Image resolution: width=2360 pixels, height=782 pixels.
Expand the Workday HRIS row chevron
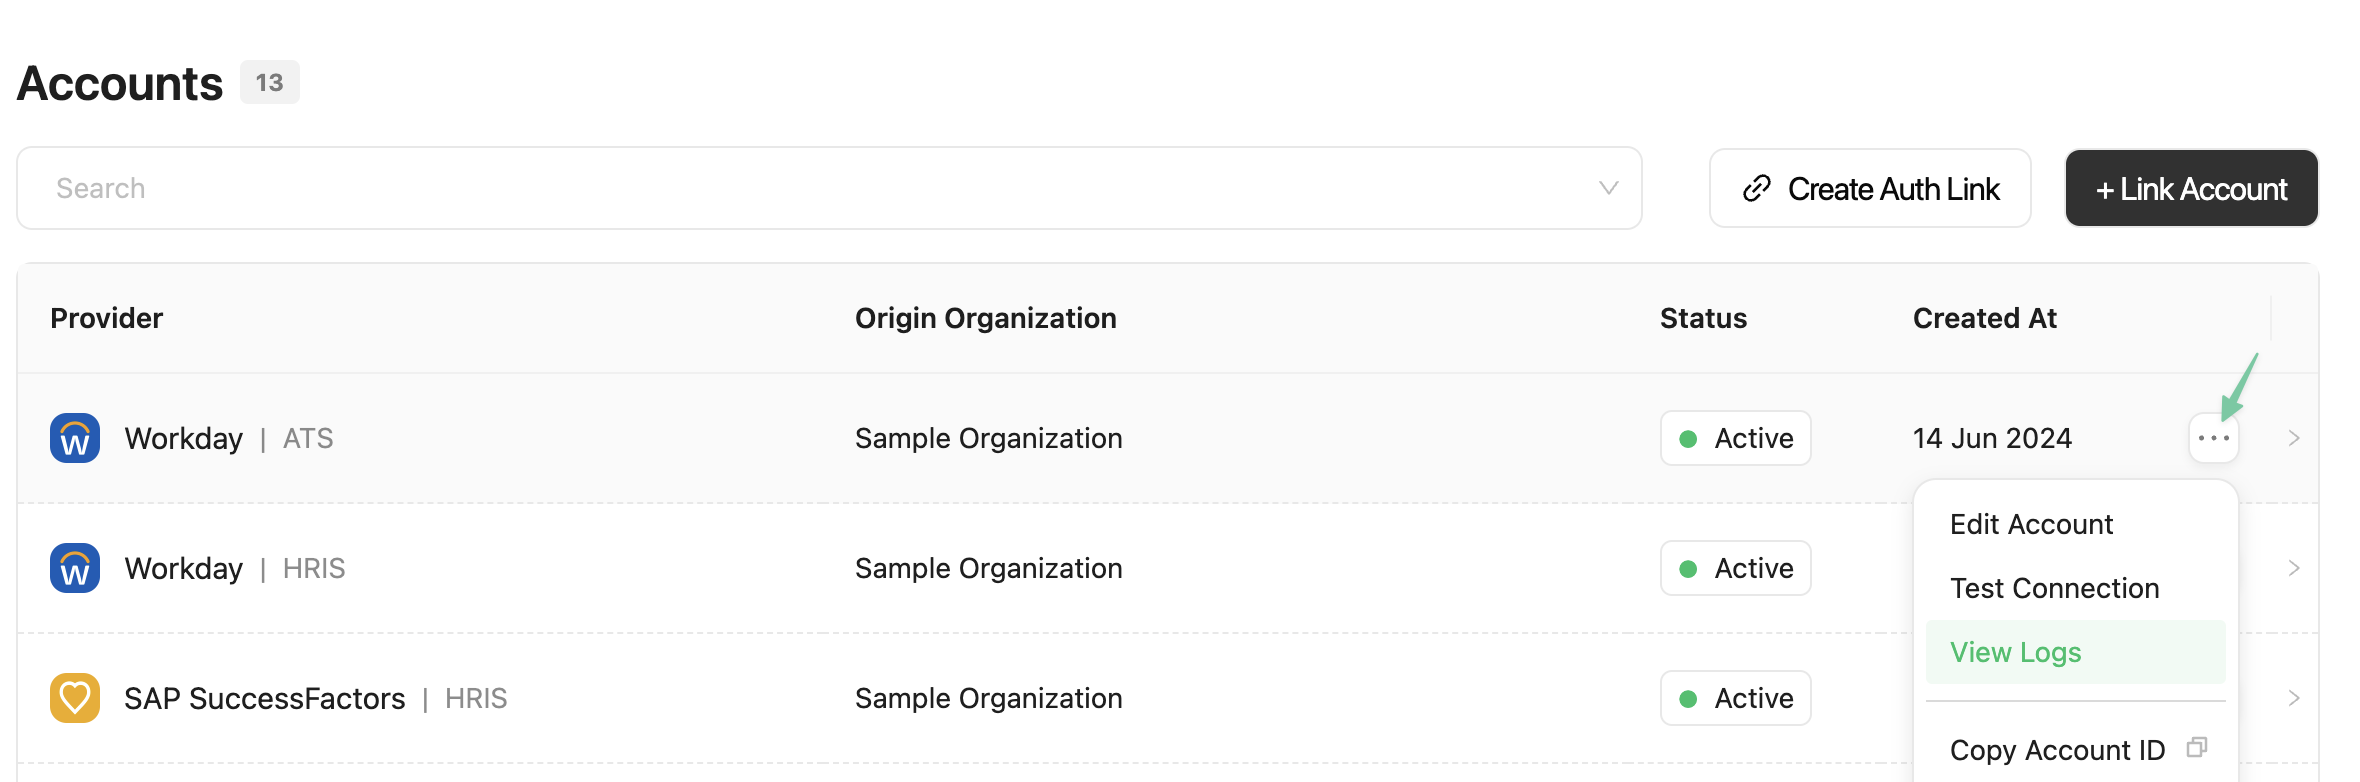click(x=2294, y=567)
